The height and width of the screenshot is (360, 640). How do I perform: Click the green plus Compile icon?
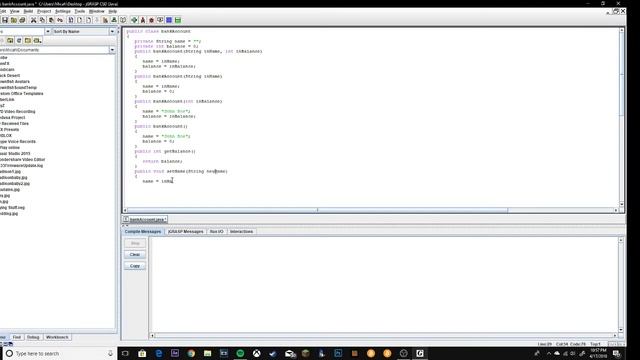tap(134, 20)
